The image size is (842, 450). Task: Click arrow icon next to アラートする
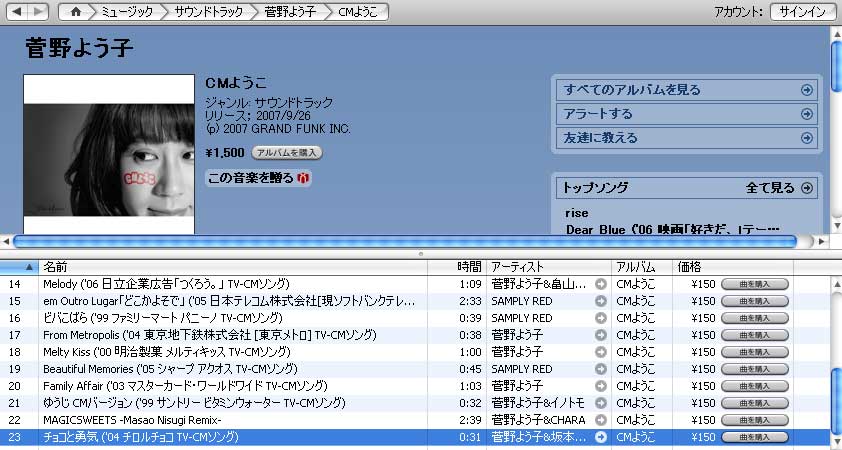(x=806, y=114)
